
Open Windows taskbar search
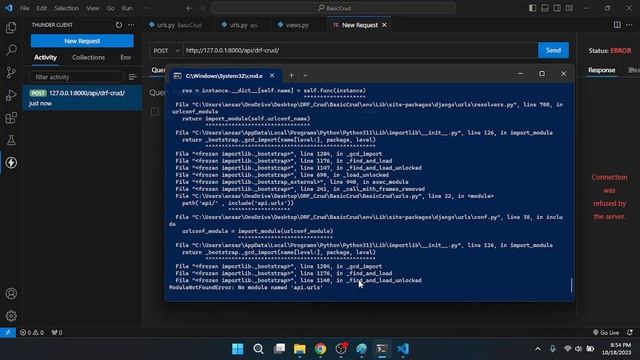point(258,349)
